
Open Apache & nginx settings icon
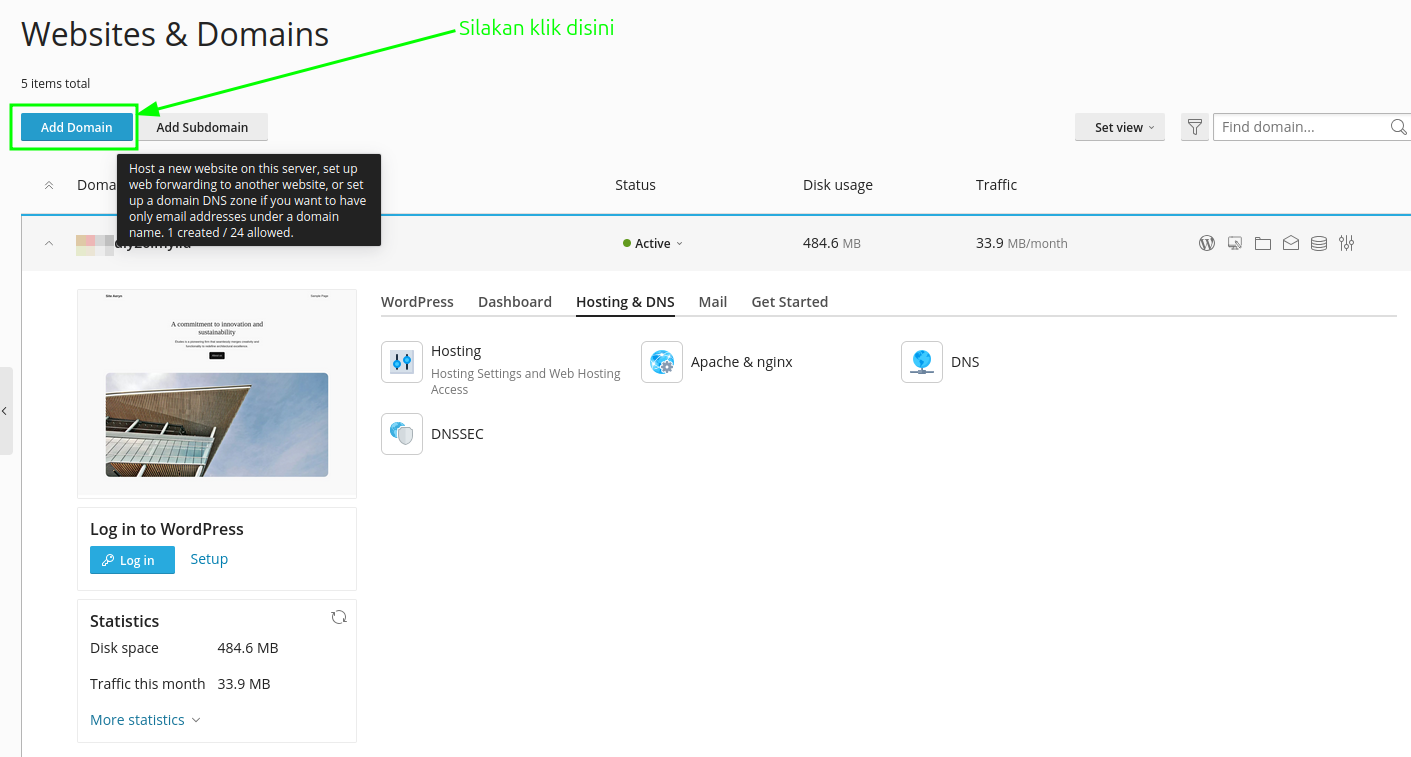tap(662, 362)
